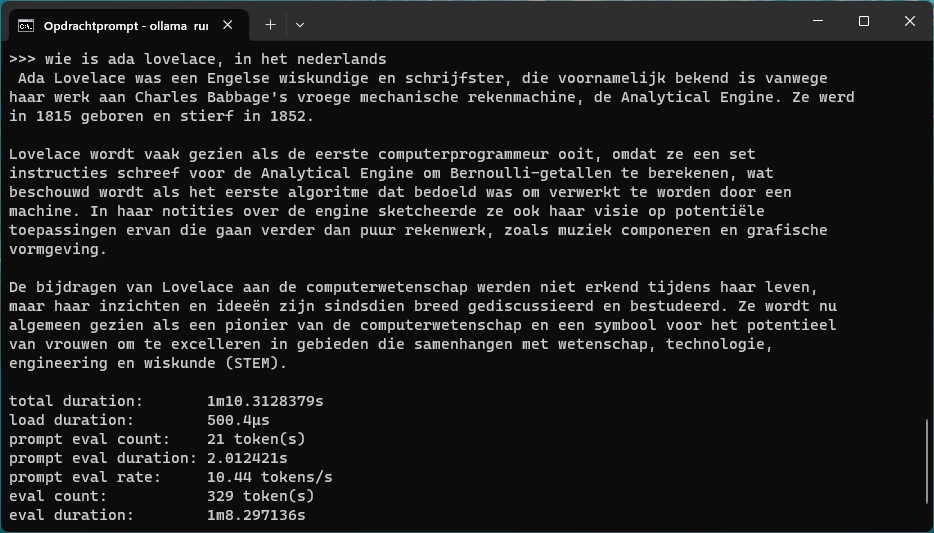Image resolution: width=934 pixels, height=533 pixels.
Task: Expand the new tab profile dropdown
Action: [300, 24]
